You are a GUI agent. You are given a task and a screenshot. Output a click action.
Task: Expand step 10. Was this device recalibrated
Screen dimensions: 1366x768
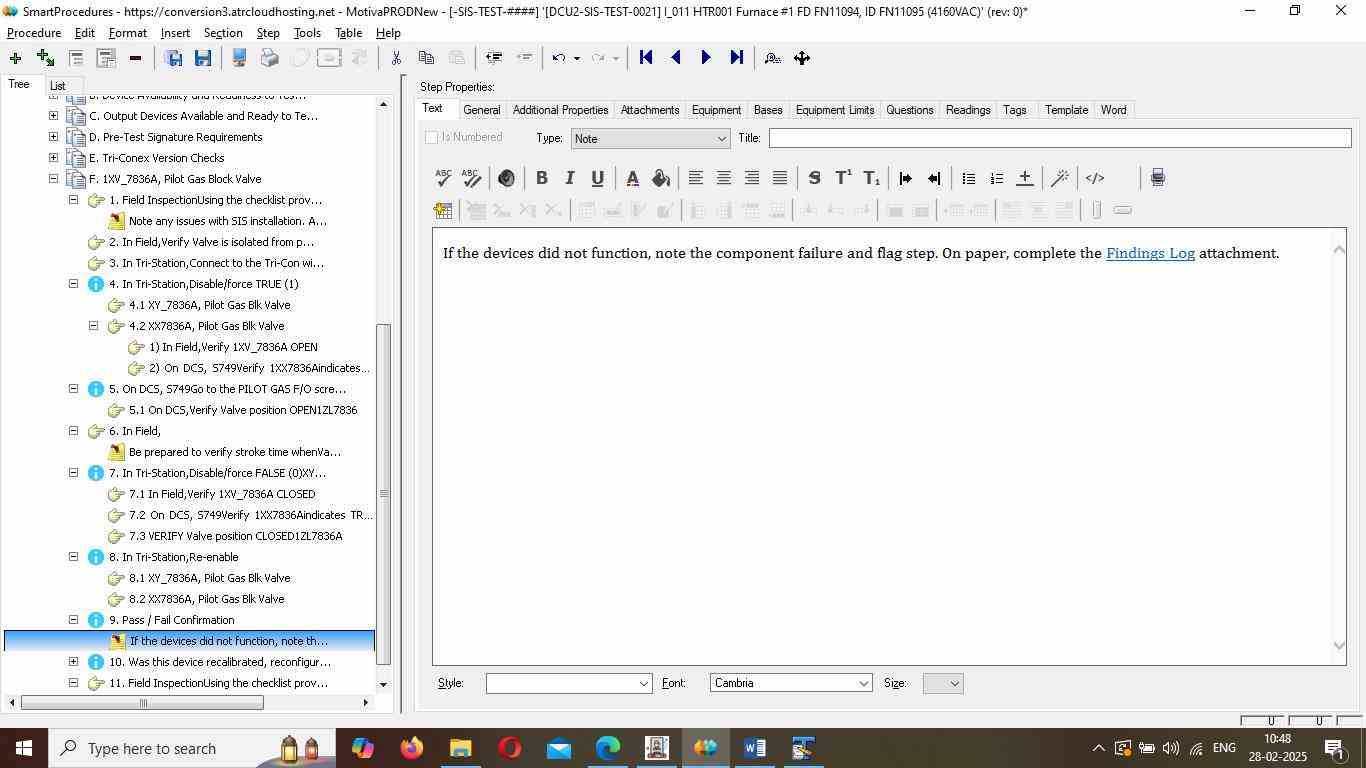tap(73, 662)
